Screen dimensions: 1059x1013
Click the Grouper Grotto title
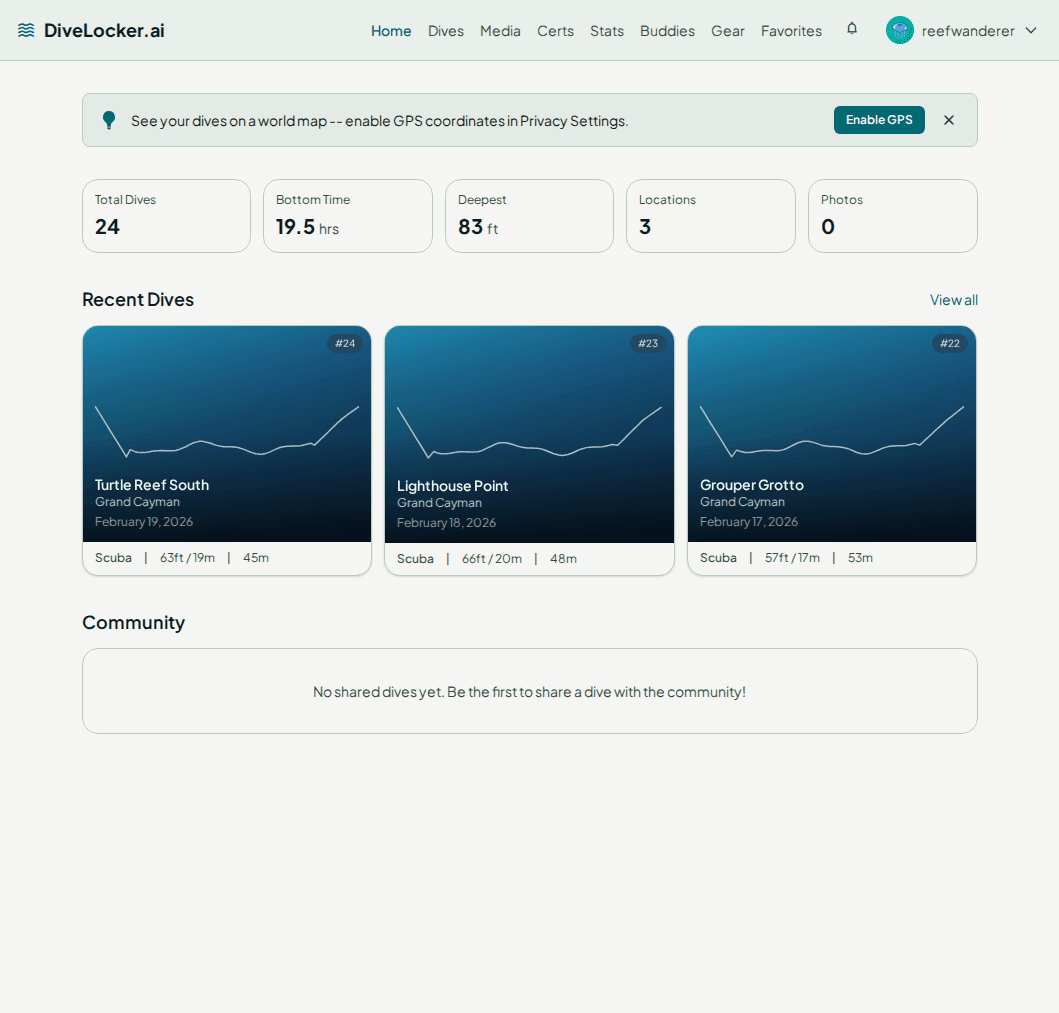coord(752,485)
